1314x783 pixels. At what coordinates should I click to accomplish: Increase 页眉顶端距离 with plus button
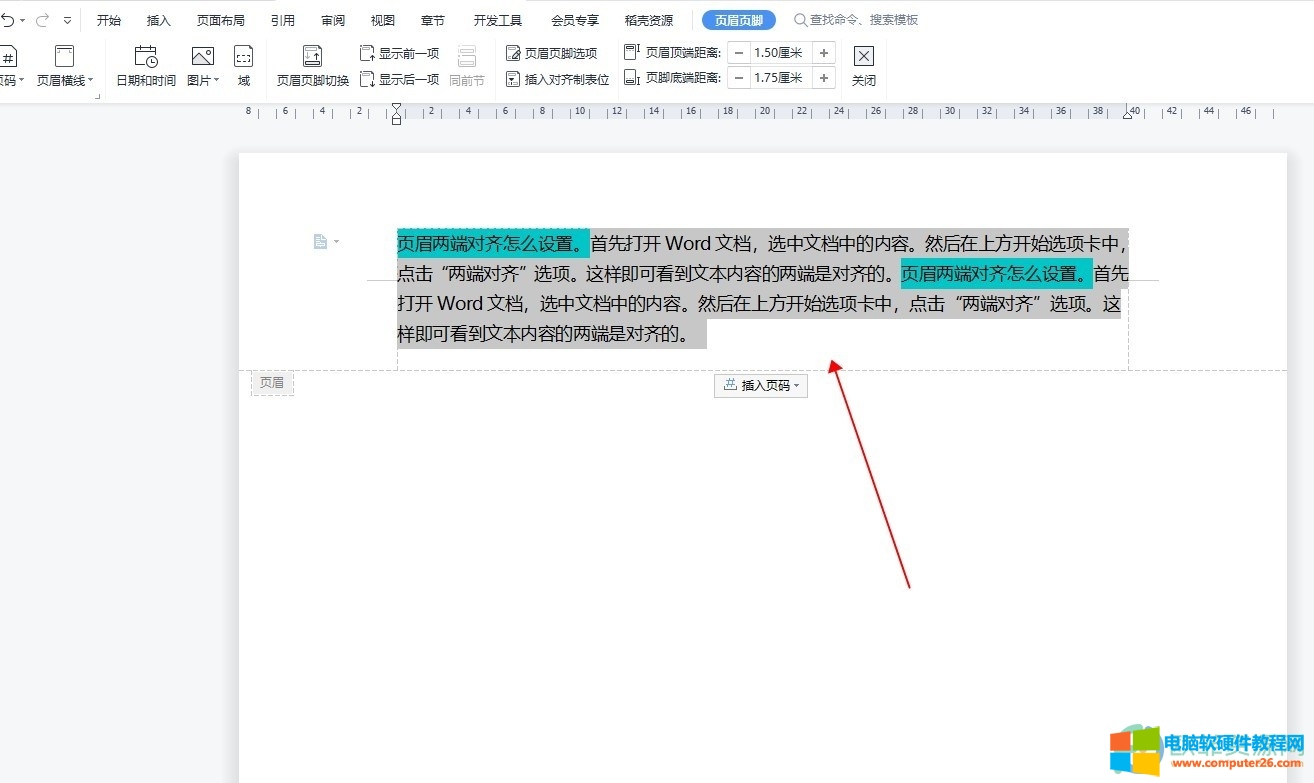click(824, 53)
